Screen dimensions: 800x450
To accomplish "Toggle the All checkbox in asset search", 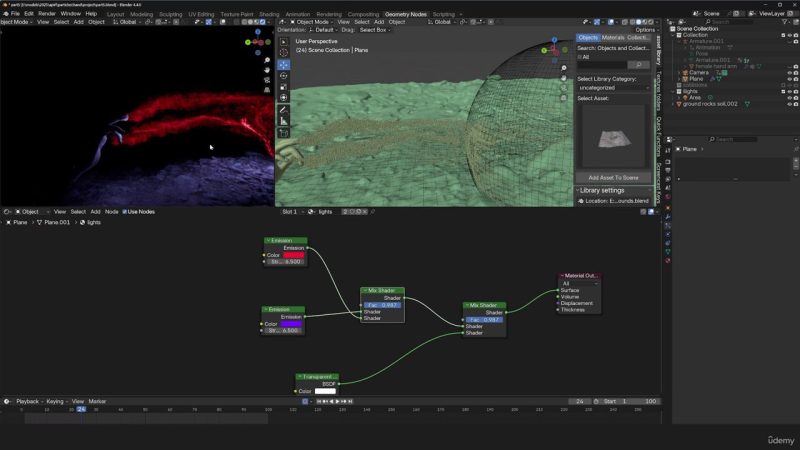I will pos(580,57).
